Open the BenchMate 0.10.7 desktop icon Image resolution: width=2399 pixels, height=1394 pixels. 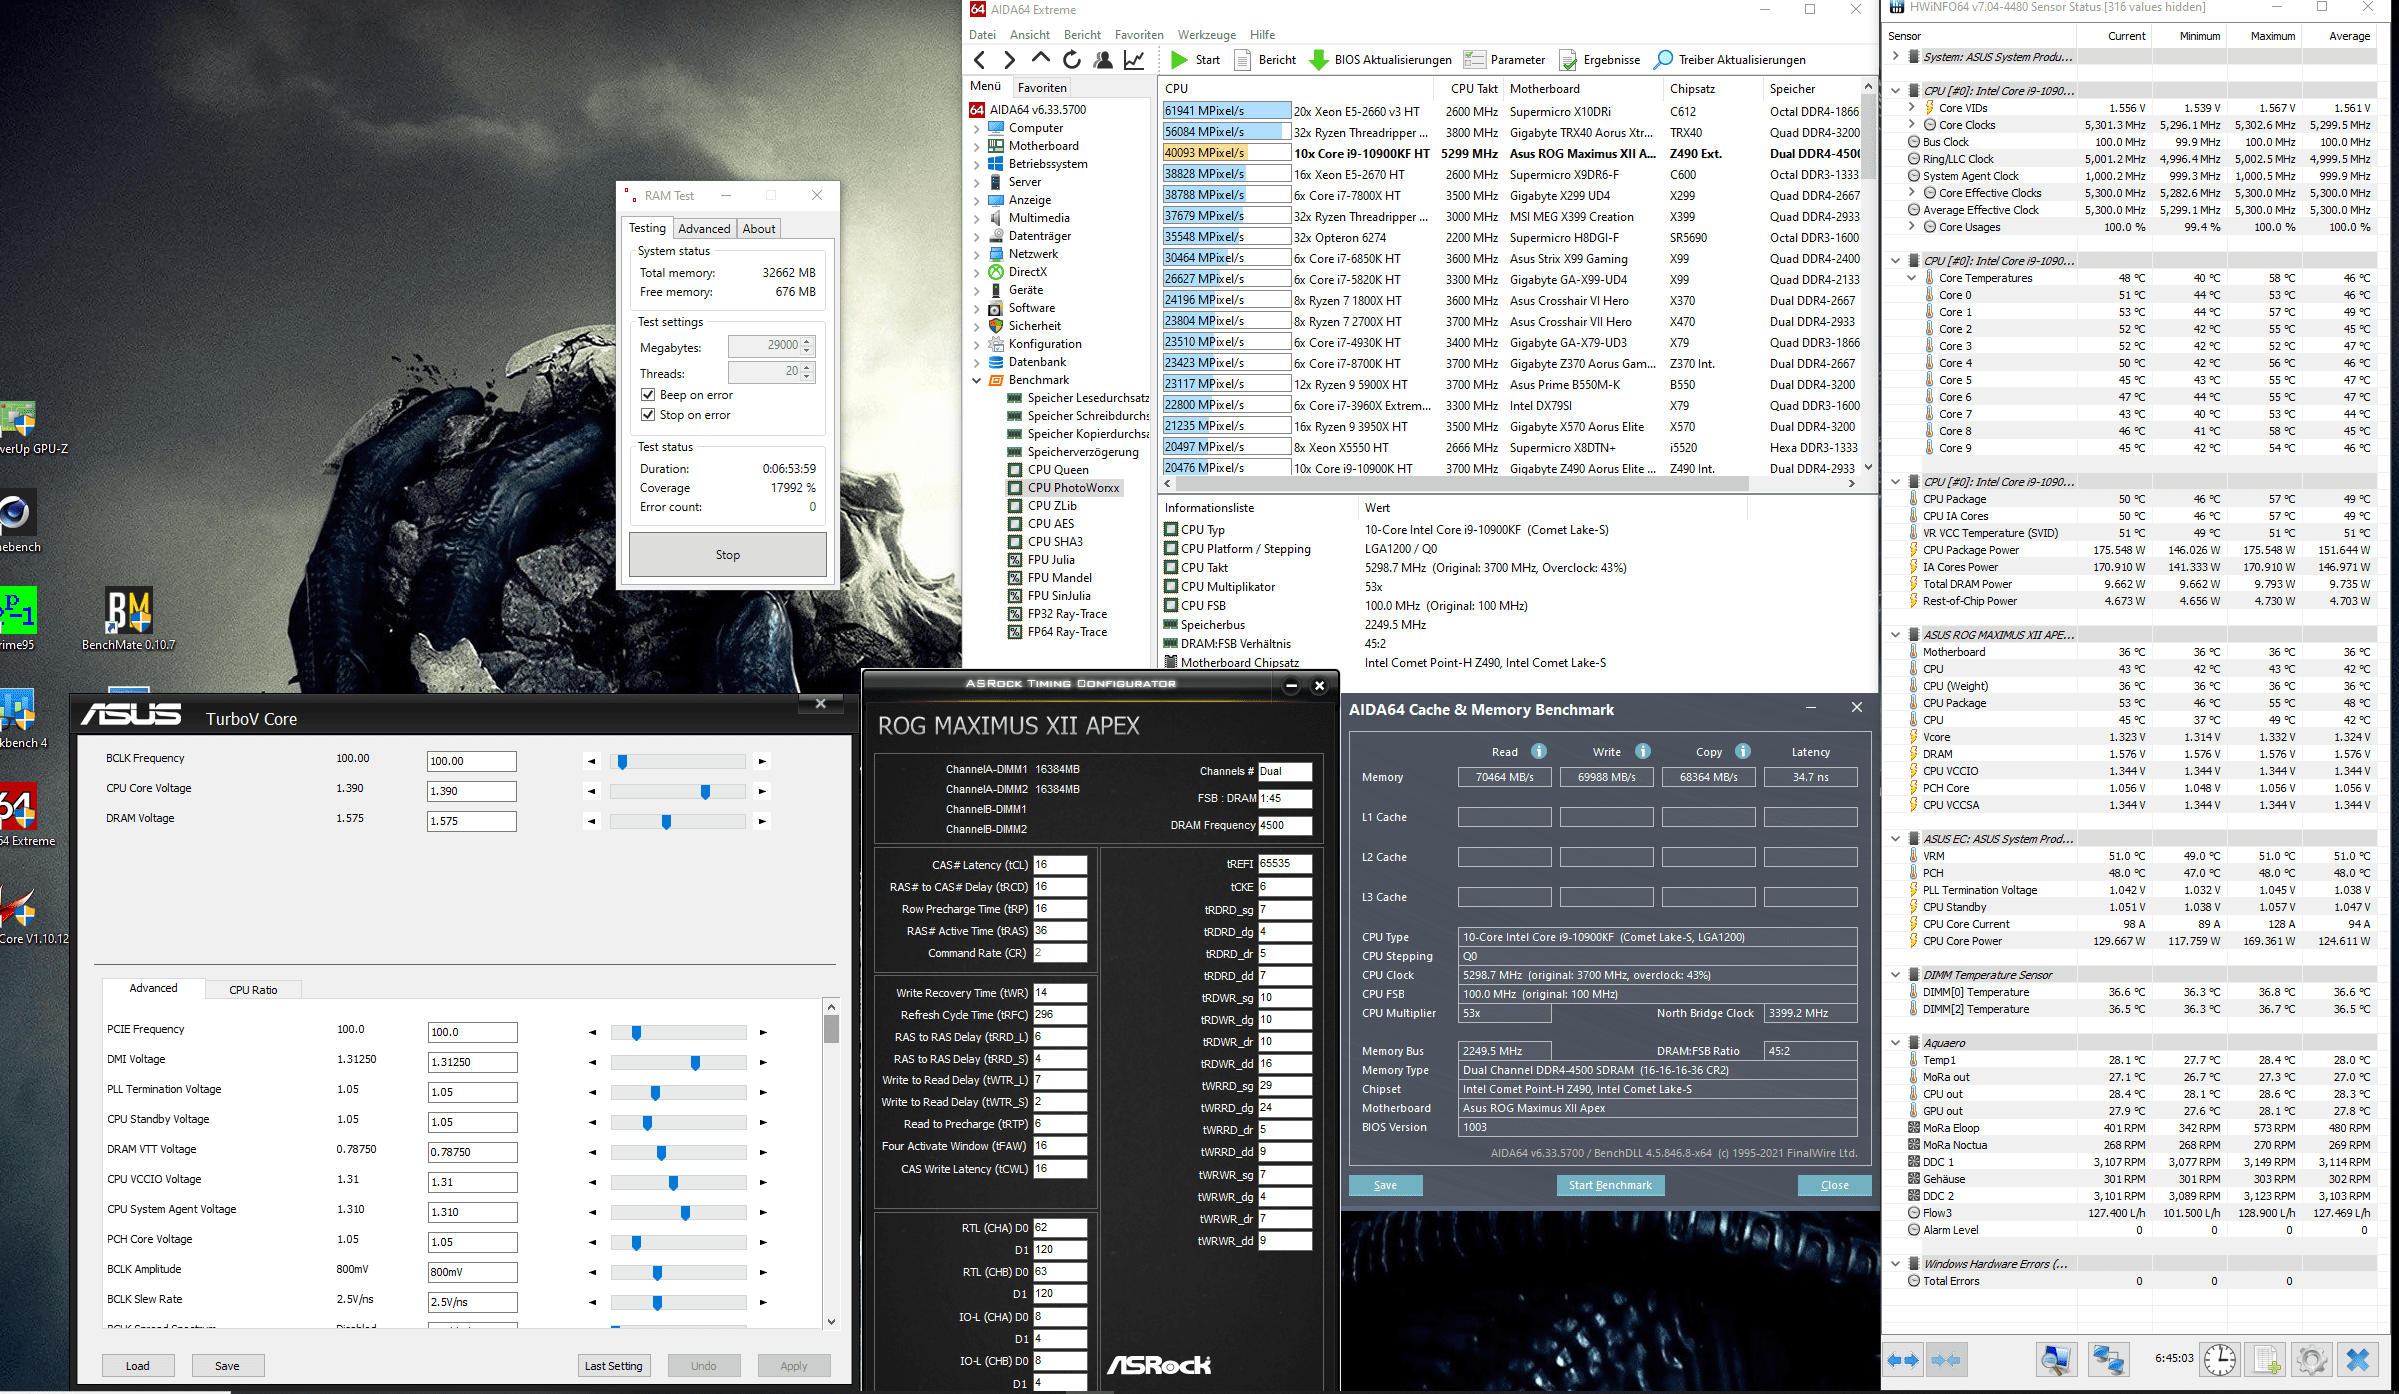[129, 620]
